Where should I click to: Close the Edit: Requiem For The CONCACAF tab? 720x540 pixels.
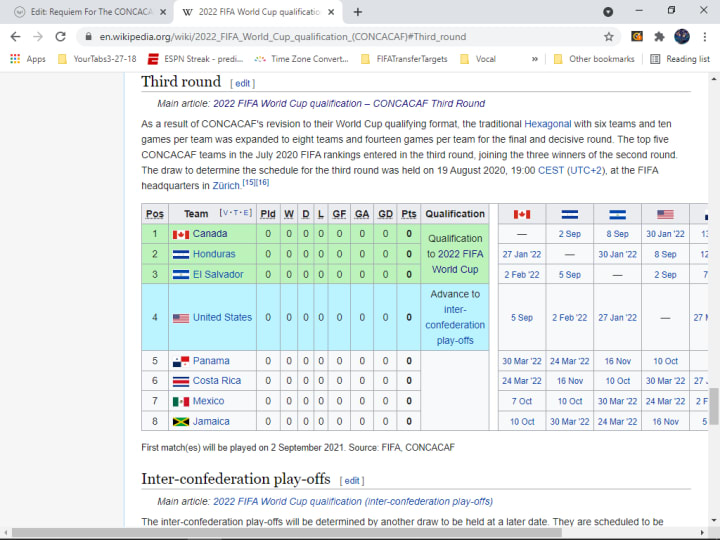(163, 12)
